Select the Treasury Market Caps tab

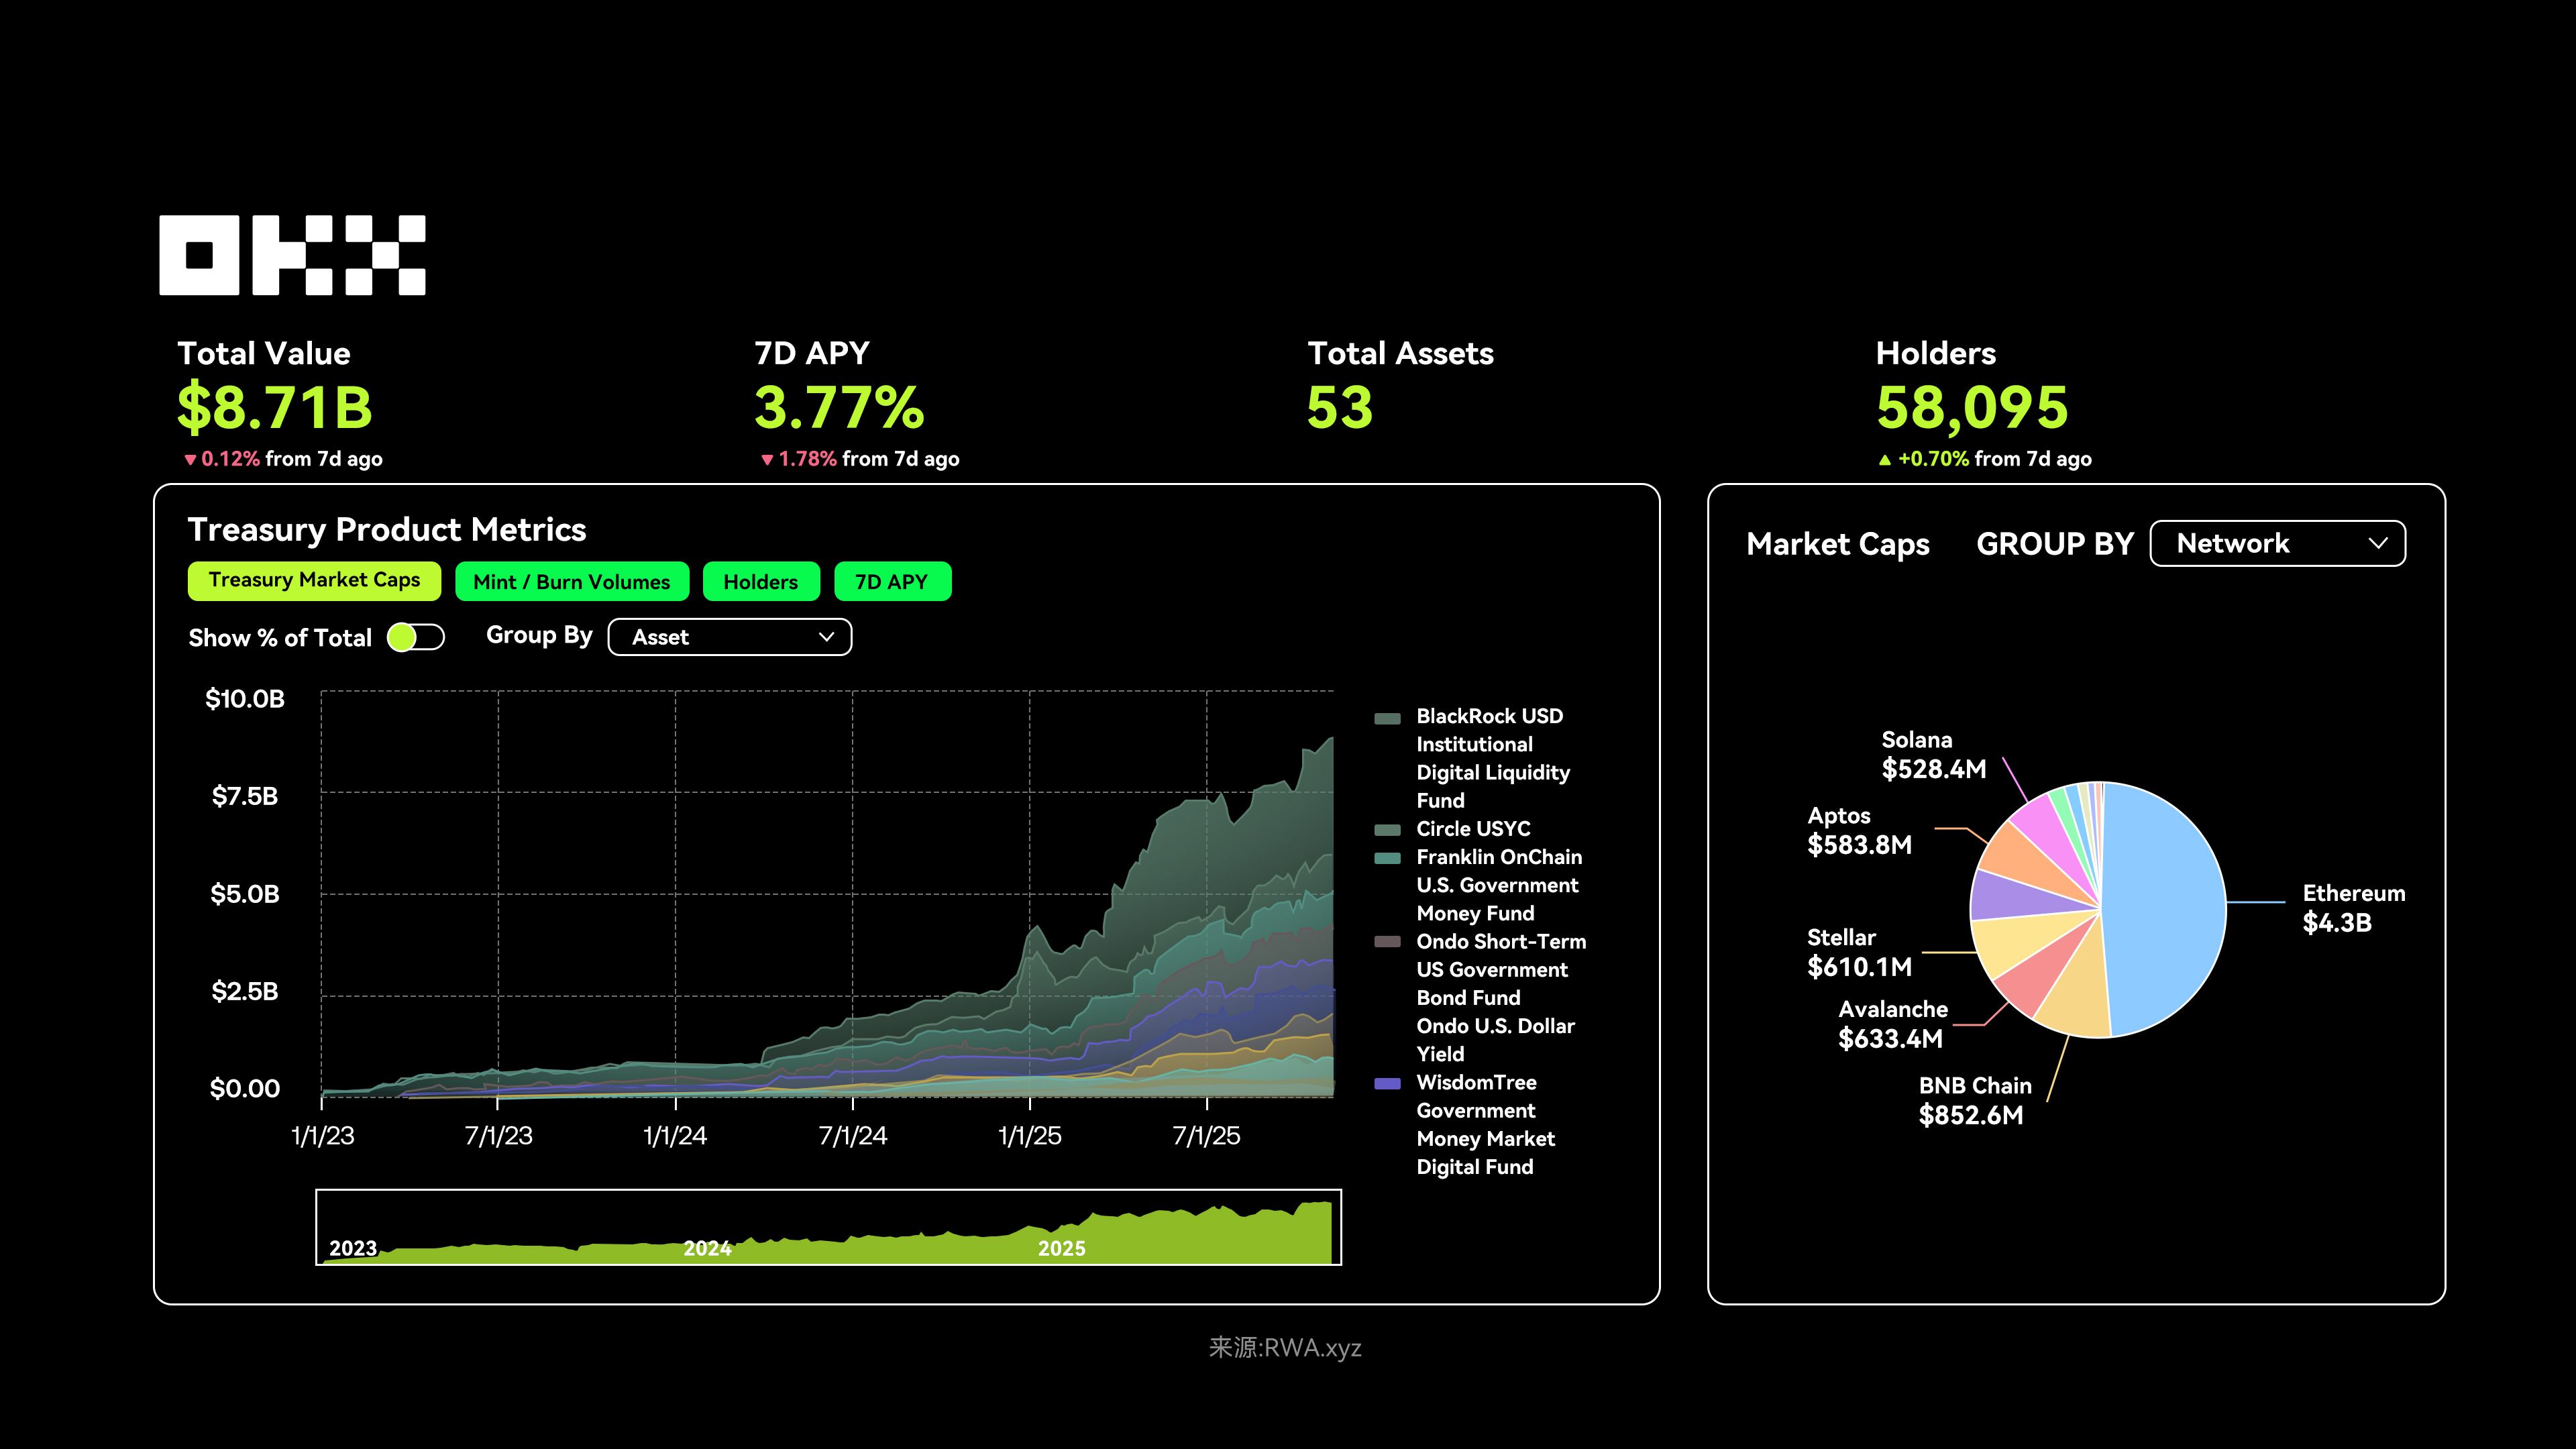pyautogui.click(x=314, y=581)
